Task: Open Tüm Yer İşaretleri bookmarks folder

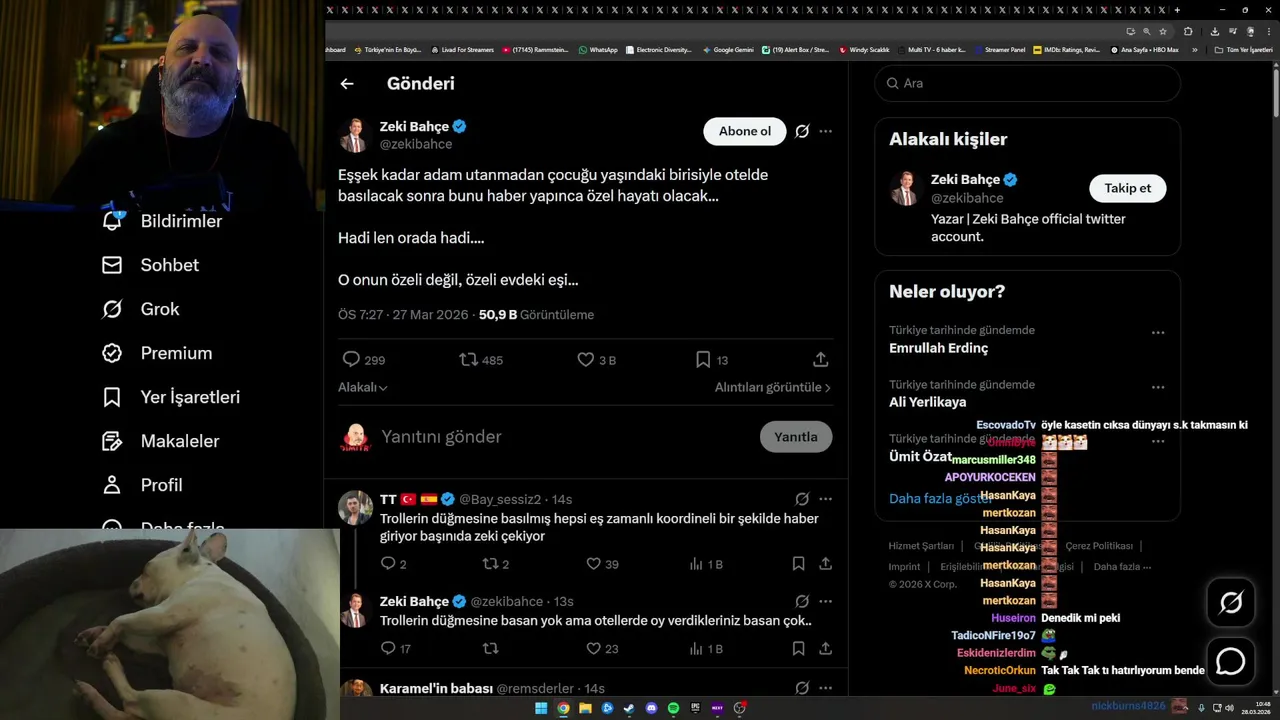Action: 1243,49
